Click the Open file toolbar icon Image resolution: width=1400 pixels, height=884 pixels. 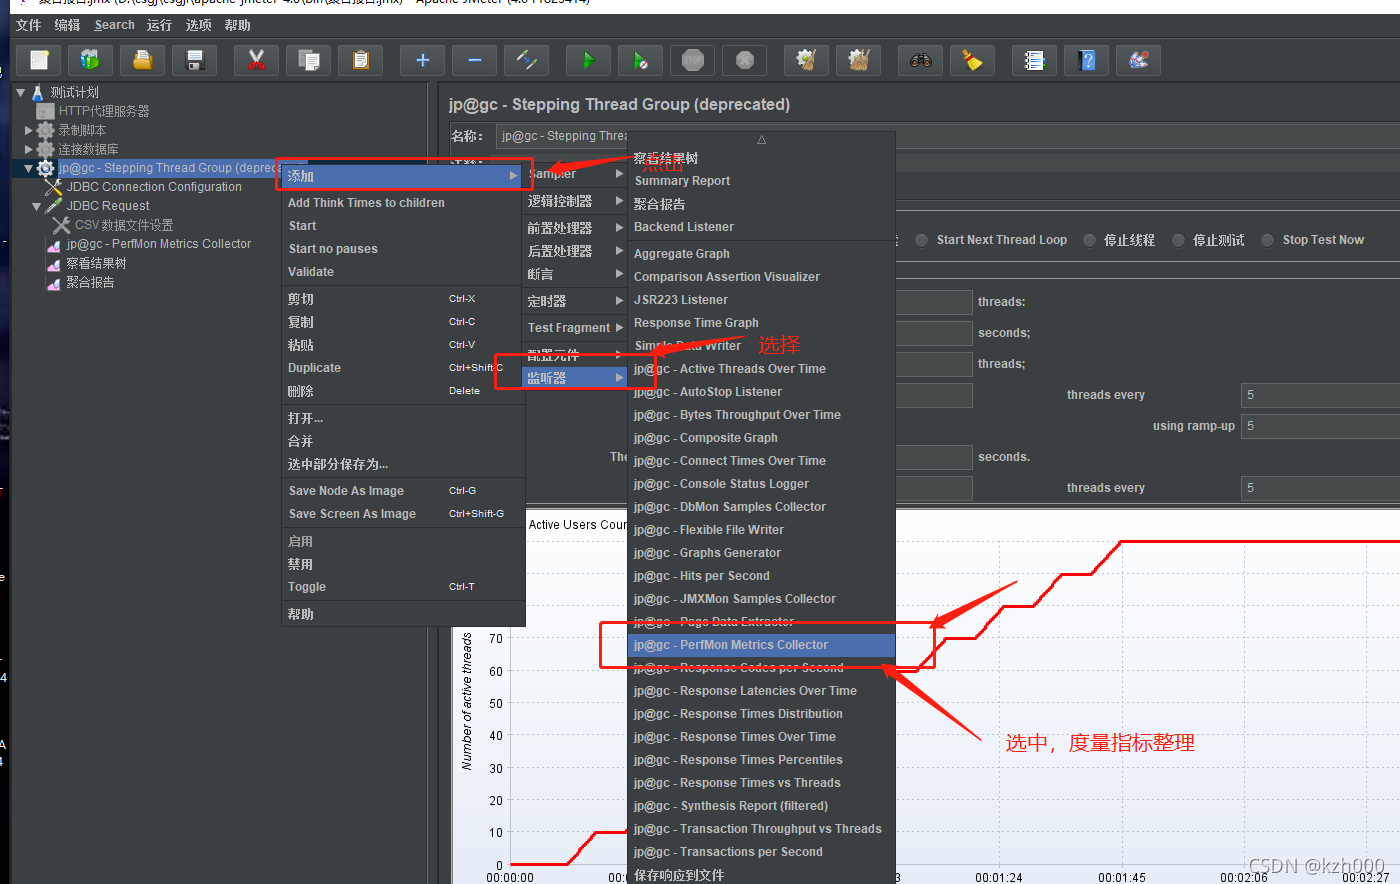coord(143,61)
